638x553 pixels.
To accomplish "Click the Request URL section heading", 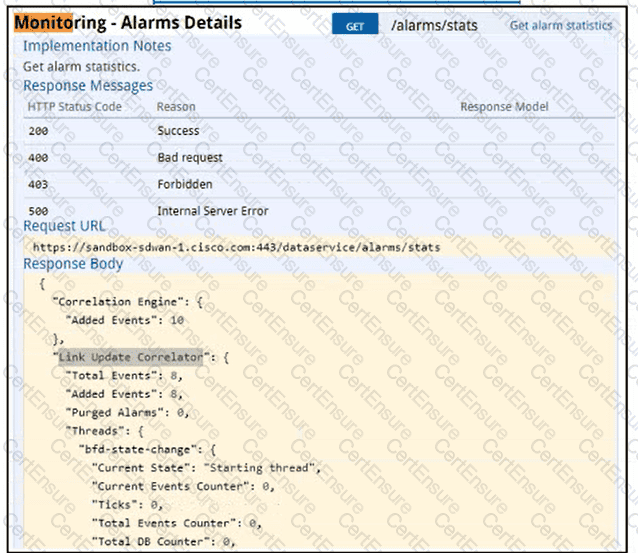I will click(x=64, y=226).
